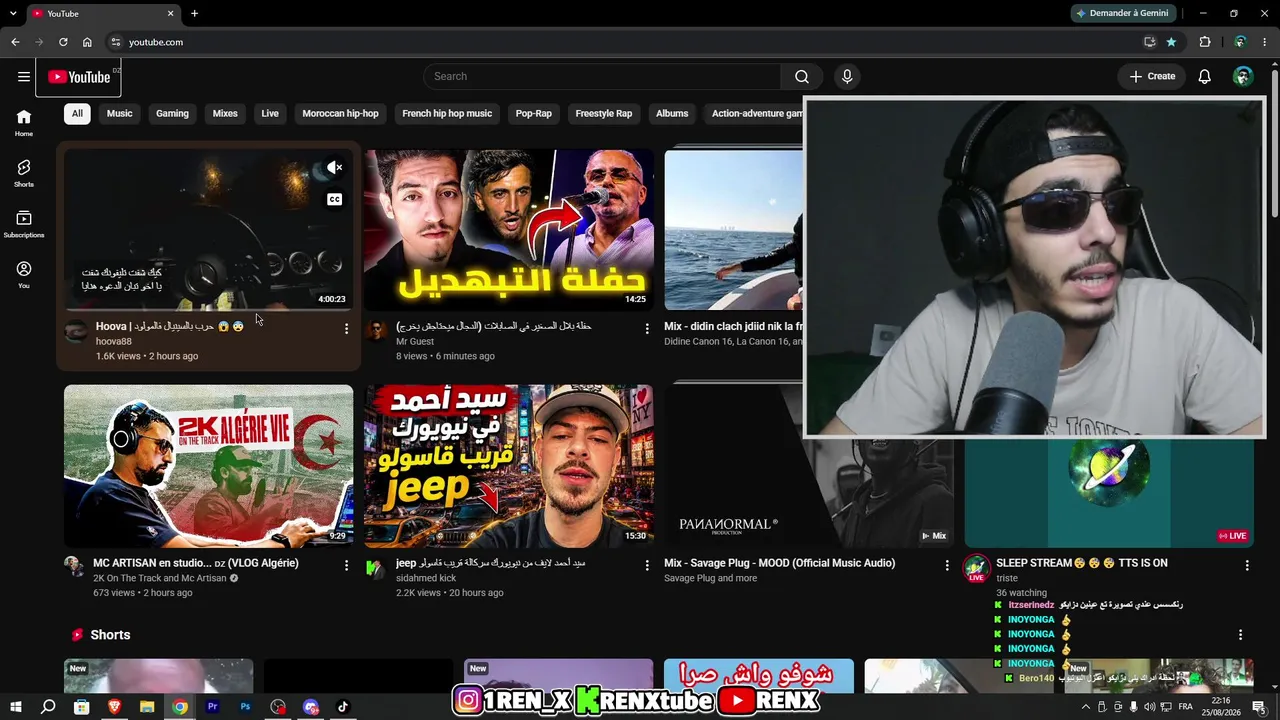
Task: Reload the page in the browser
Action: [63, 42]
